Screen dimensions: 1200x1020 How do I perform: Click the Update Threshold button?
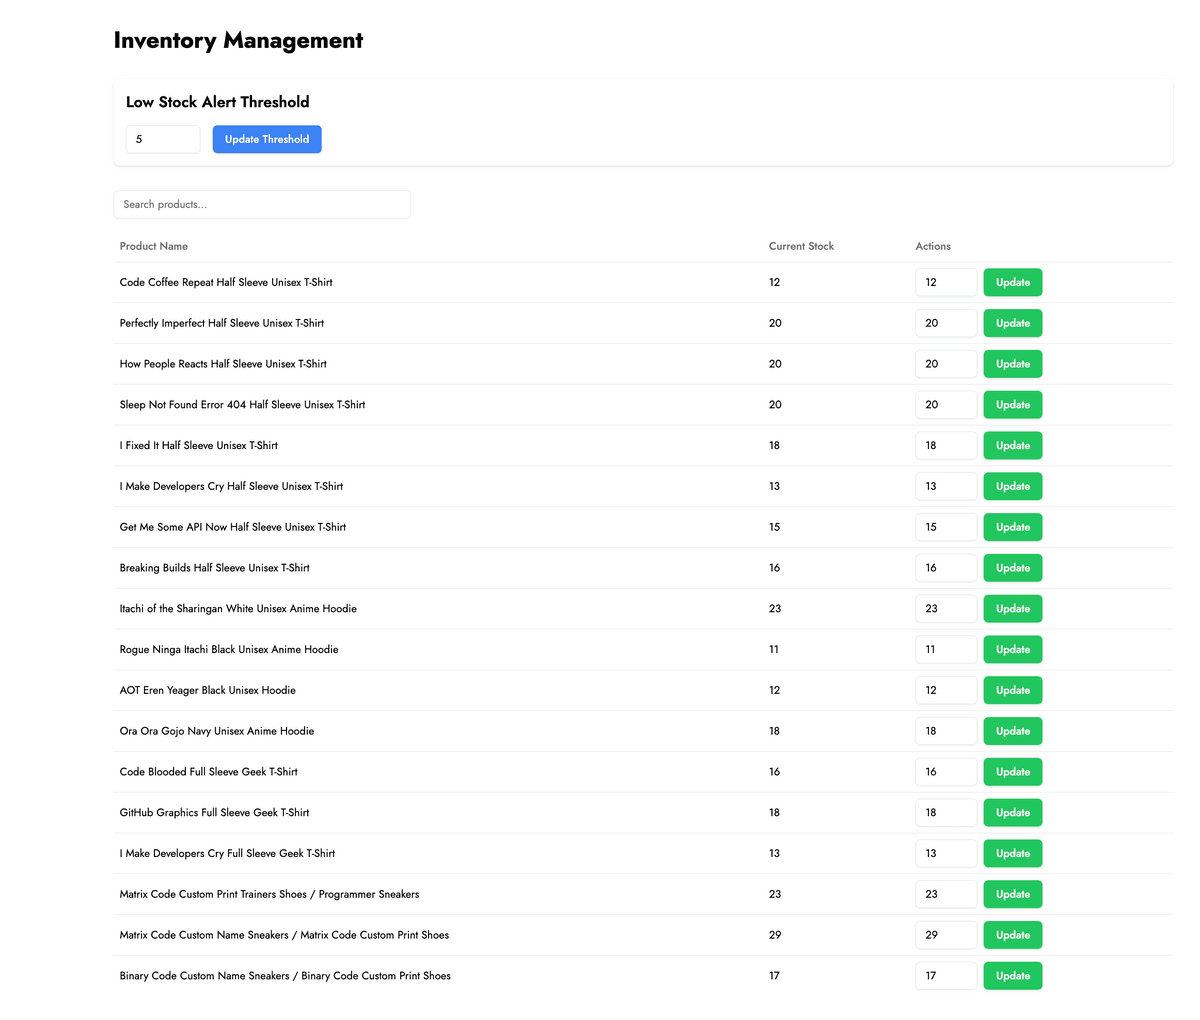(267, 139)
